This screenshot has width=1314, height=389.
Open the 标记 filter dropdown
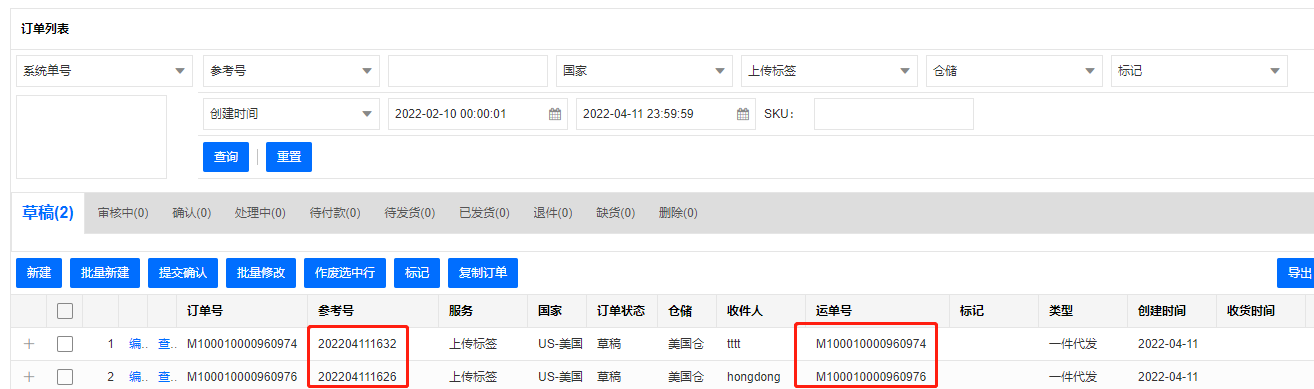pos(1199,71)
